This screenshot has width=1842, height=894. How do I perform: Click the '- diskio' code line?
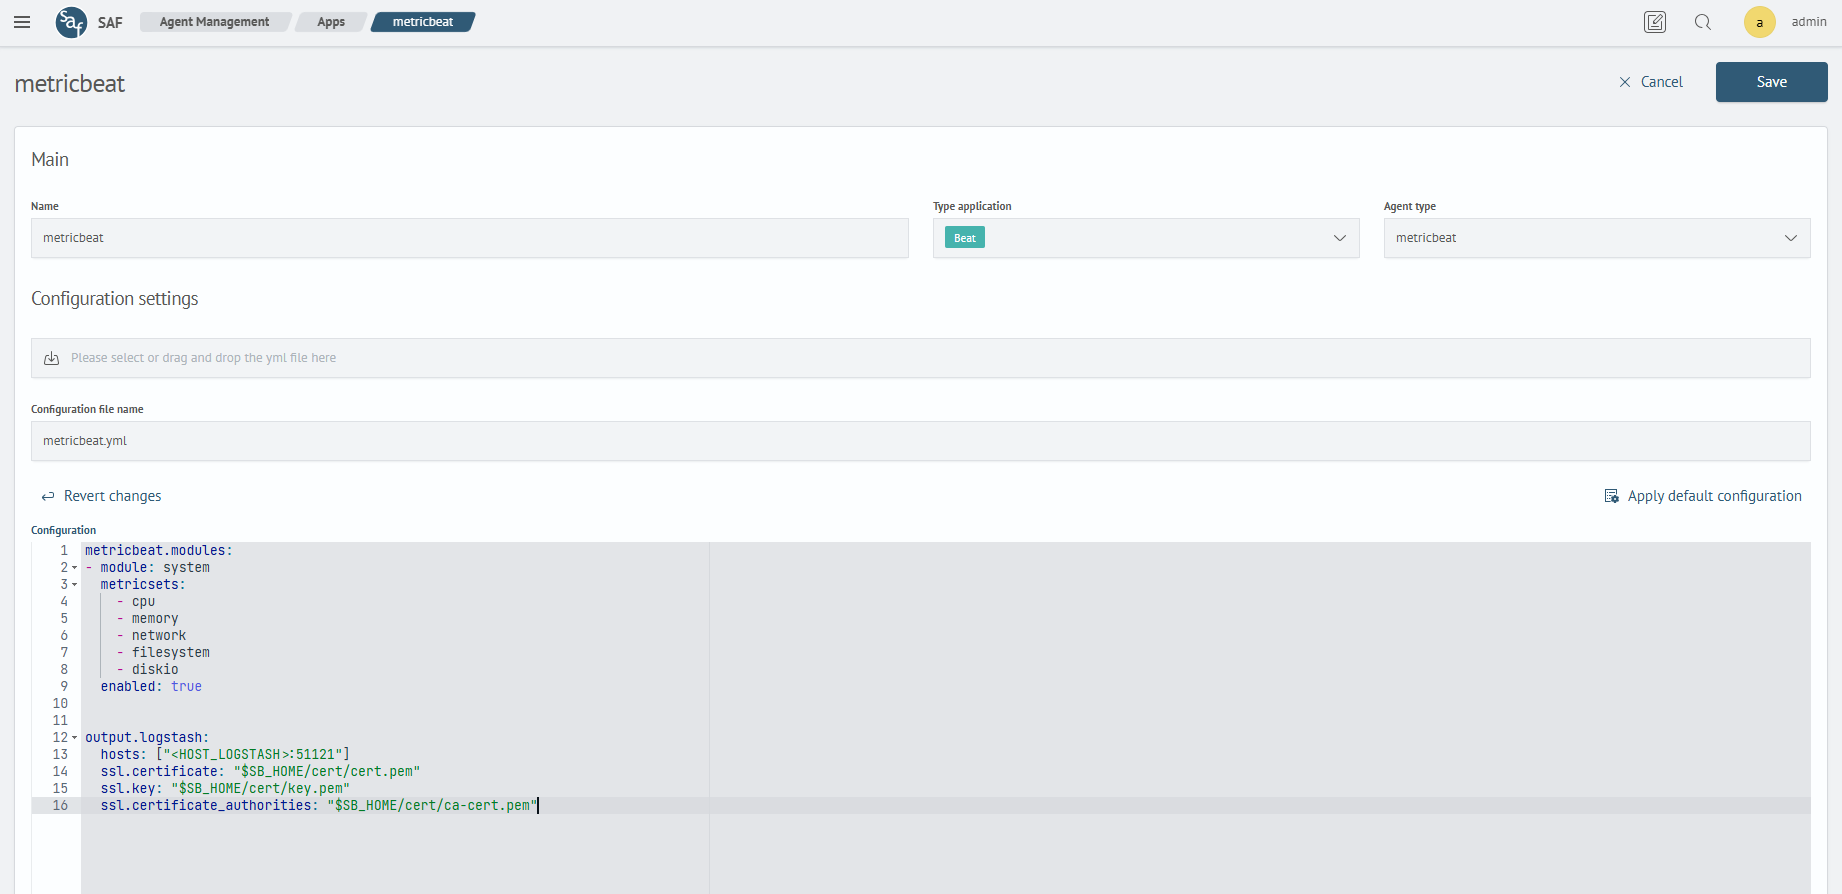147,670
